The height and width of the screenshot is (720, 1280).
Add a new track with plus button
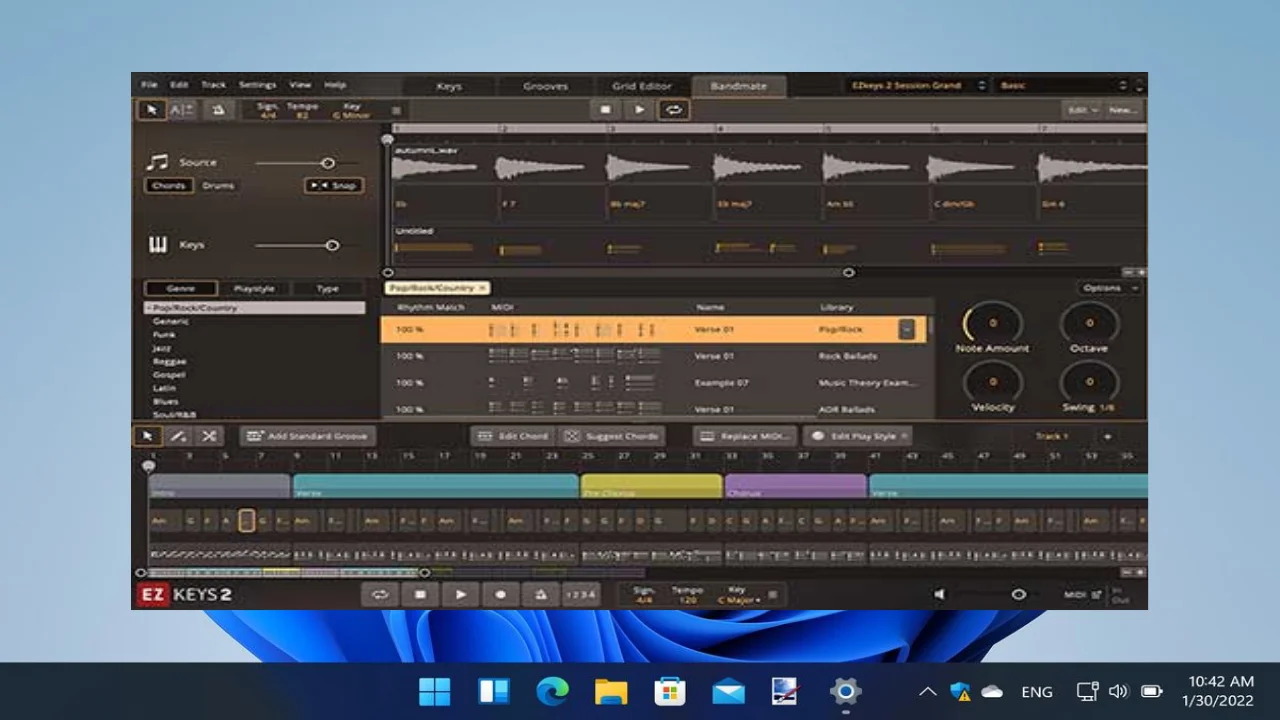coord(1107,436)
